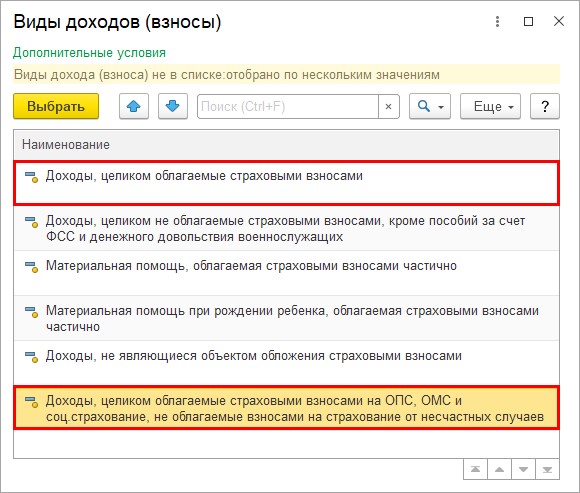
Task: Jump to first record with list navigation arrow
Action: coord(475,469)
